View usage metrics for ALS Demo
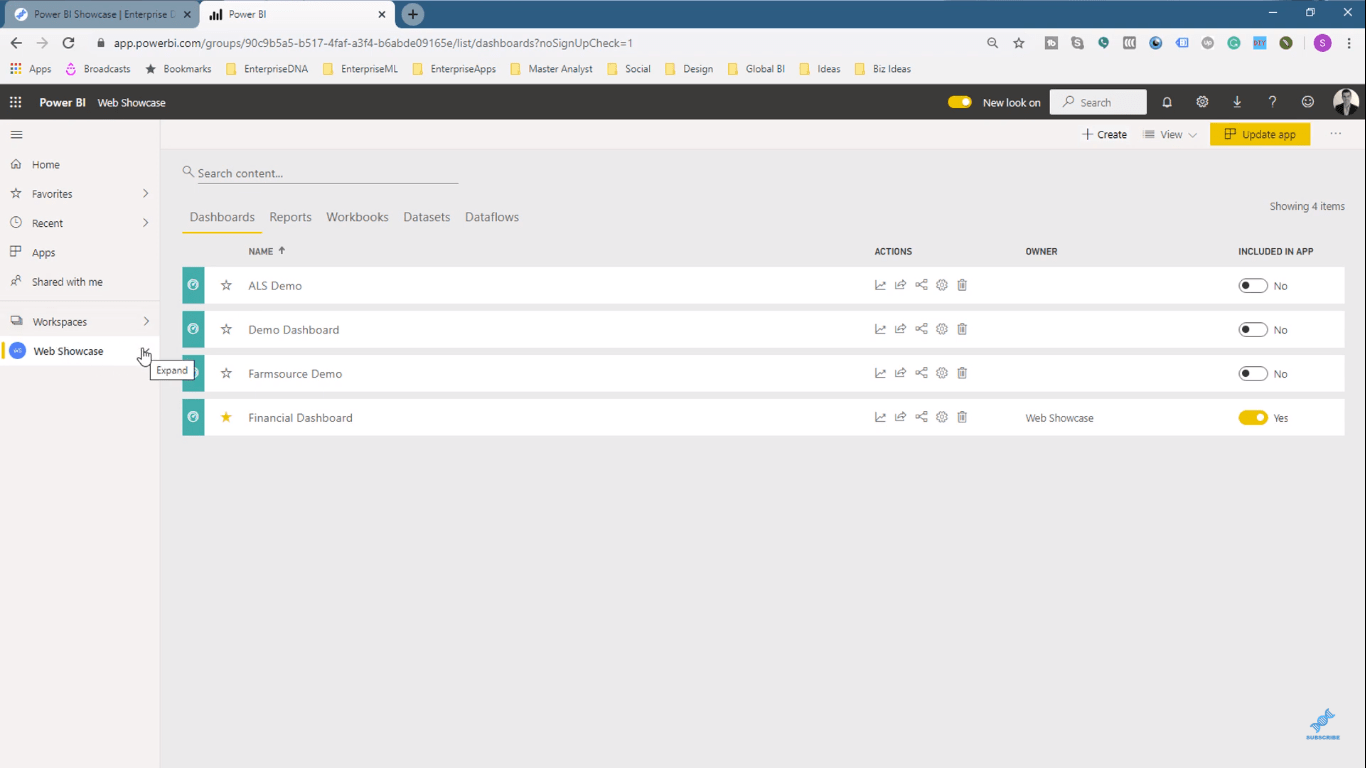Screen dimensions: 1366x768 coord(880,285)
